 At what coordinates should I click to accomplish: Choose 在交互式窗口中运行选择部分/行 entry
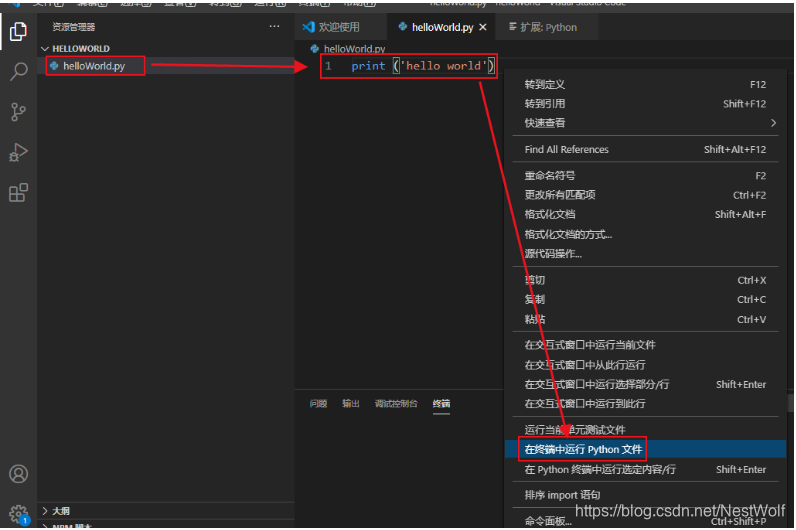[x=645, y=384]
